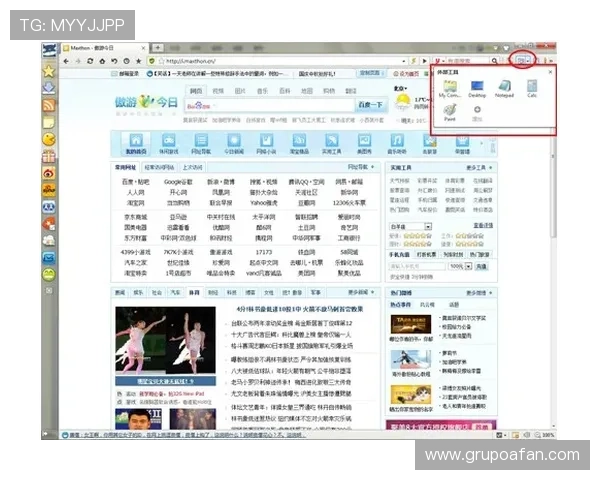
Task: Click the Maxthon logo menu icon
Action: pyautogui.click(x=49, y=50)
